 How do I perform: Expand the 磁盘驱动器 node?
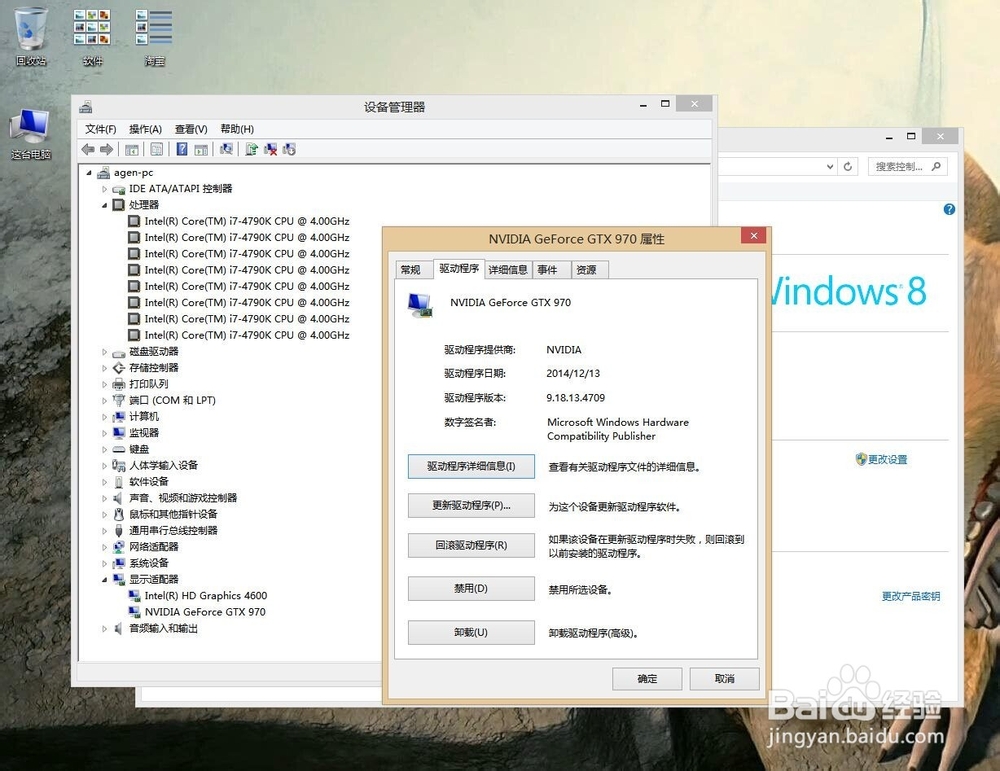pos(105,351)
